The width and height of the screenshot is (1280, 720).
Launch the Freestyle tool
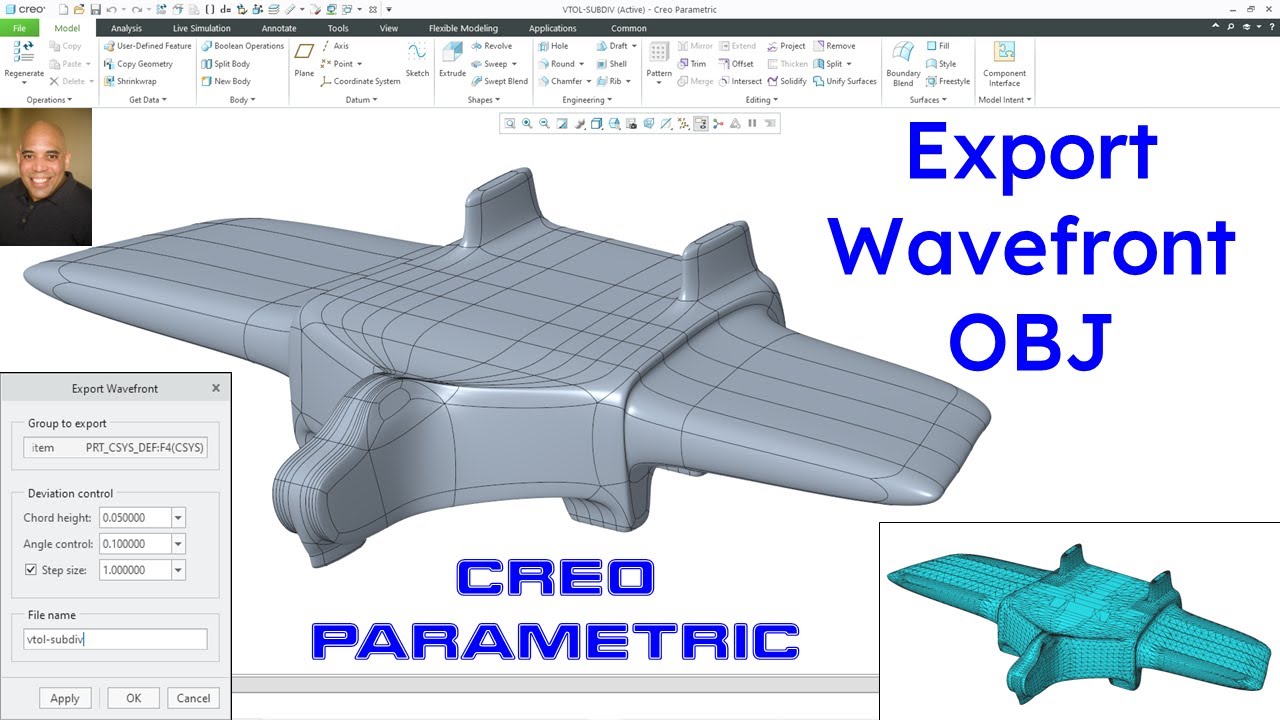tap(948, 81)
